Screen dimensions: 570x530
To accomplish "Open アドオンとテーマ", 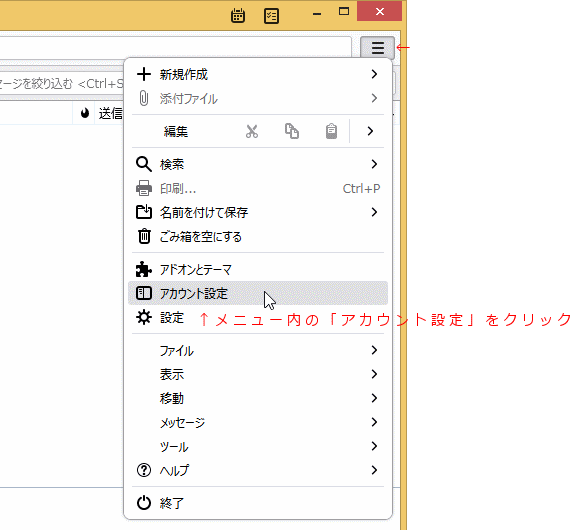I will 258,269.
